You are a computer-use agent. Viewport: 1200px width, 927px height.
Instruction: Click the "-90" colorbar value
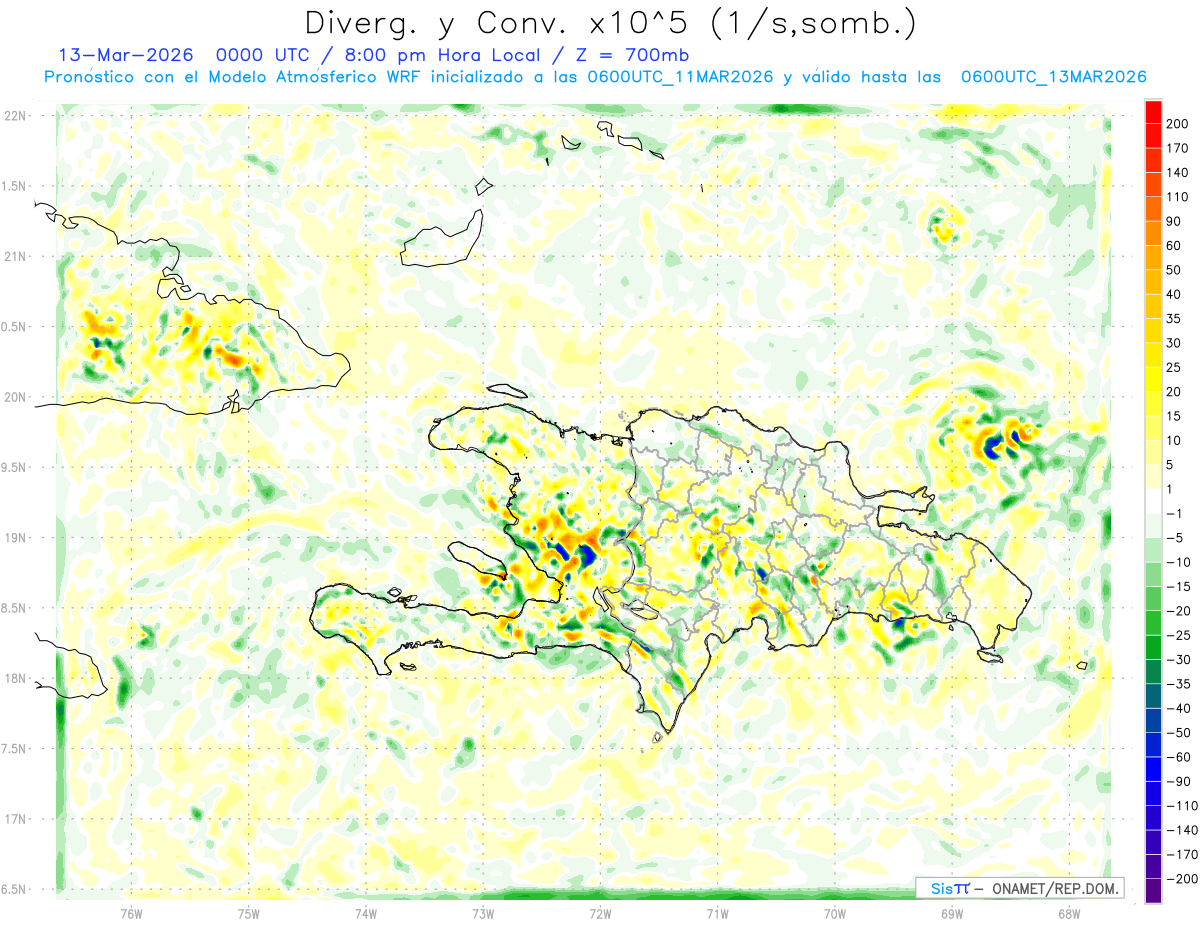click(1178, 782)
